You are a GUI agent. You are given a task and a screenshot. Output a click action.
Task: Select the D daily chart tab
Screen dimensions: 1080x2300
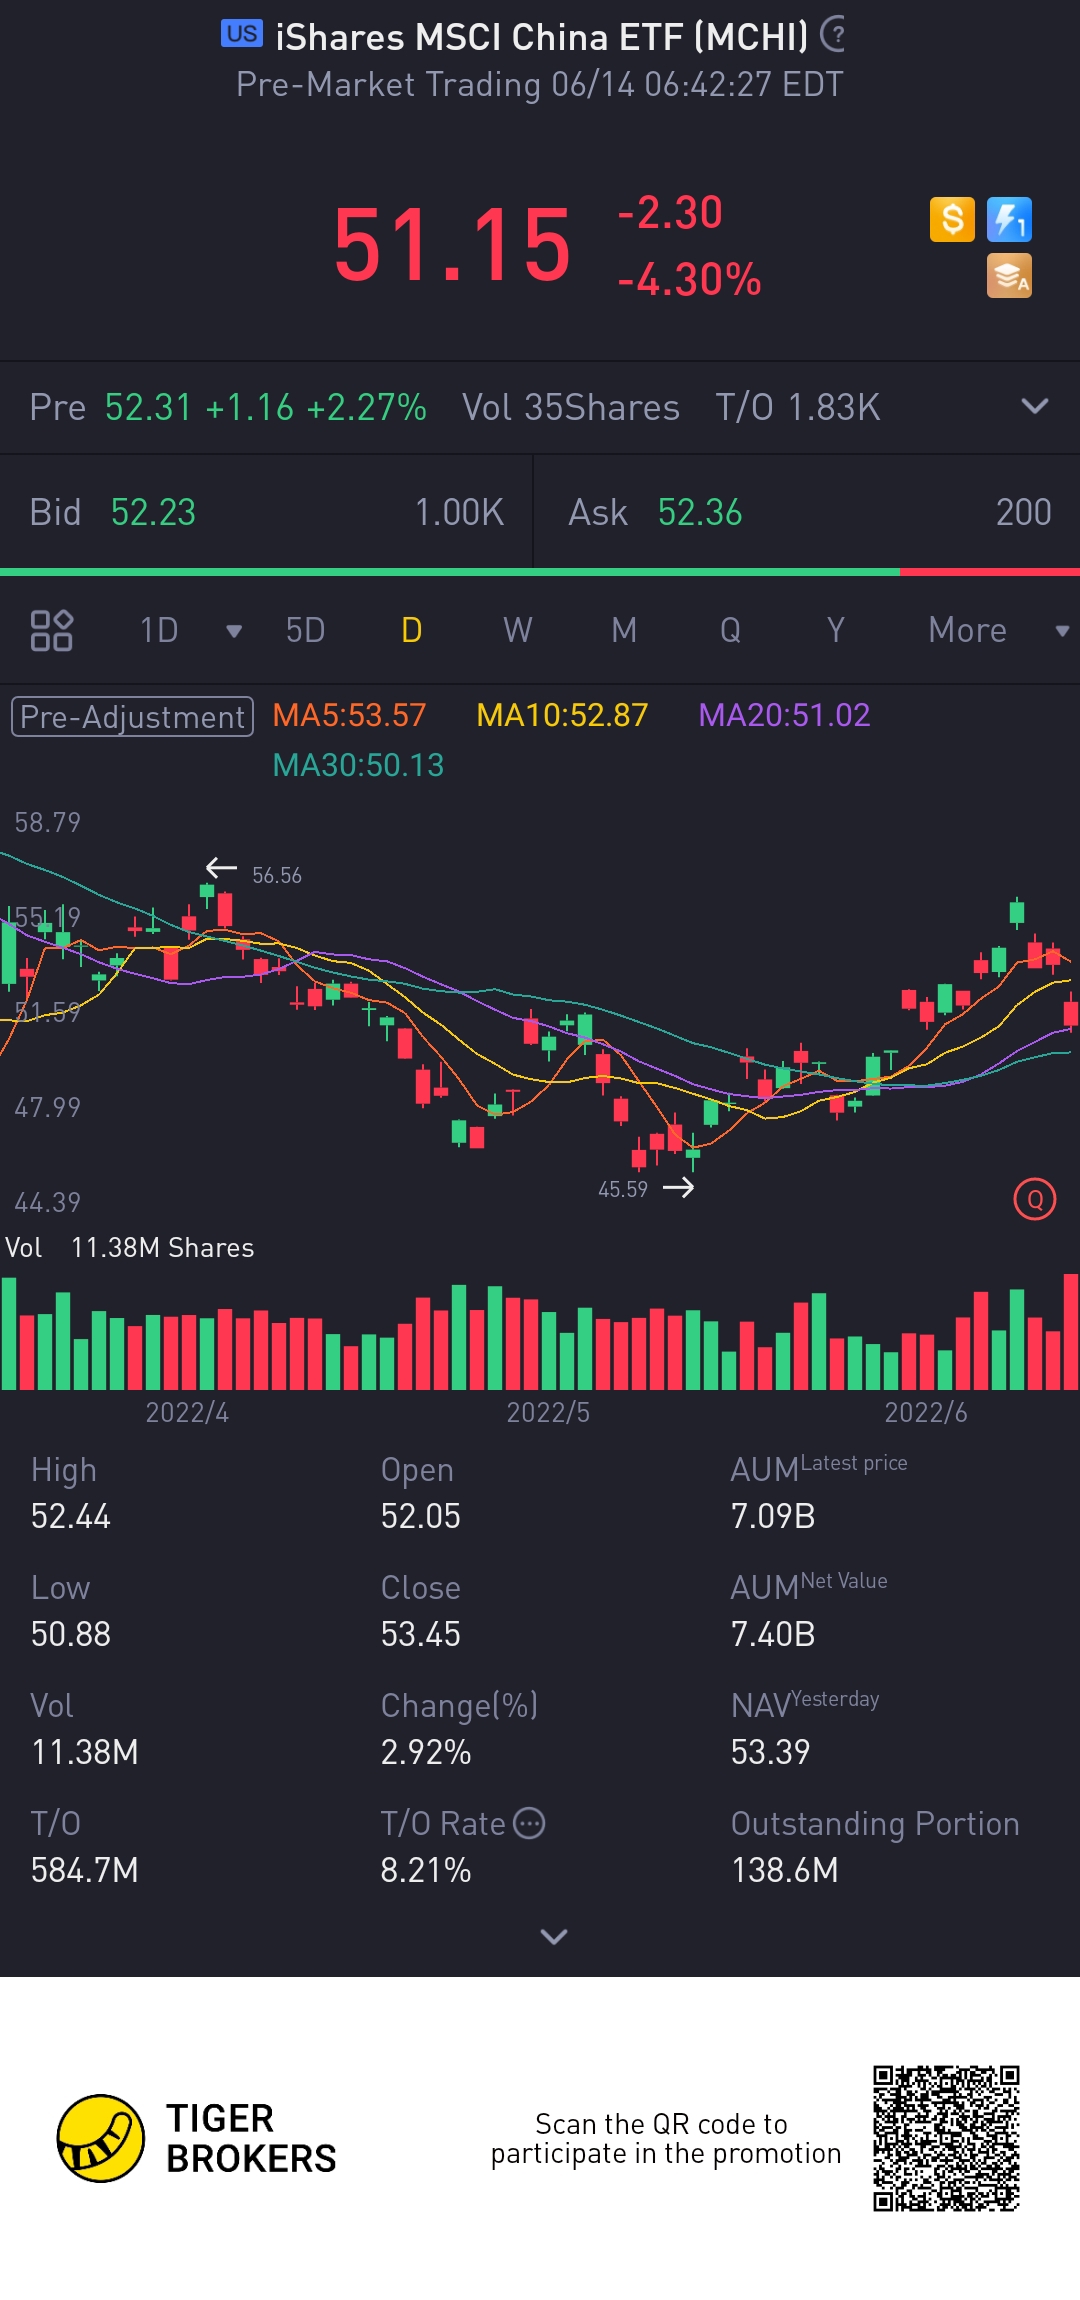tap(412, 630)
